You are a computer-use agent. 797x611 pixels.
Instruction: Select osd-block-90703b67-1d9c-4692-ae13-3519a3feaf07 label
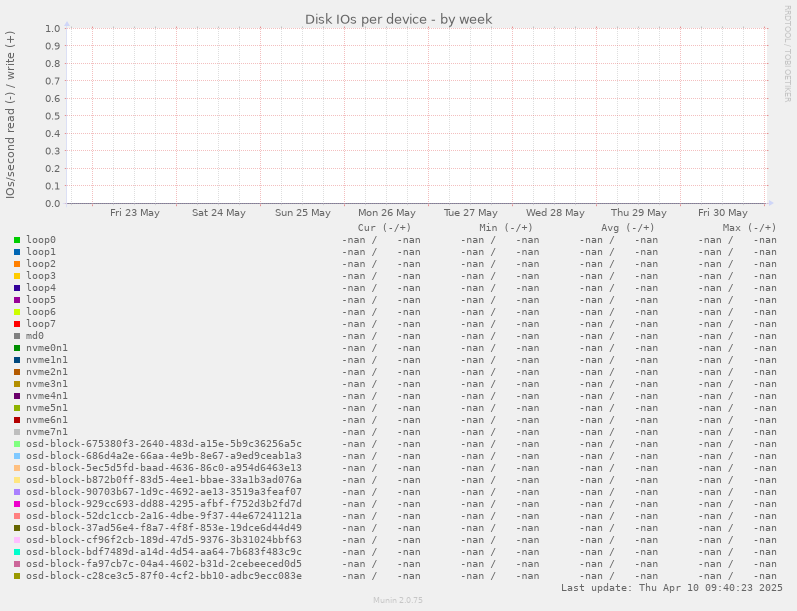tap(164, 492)
